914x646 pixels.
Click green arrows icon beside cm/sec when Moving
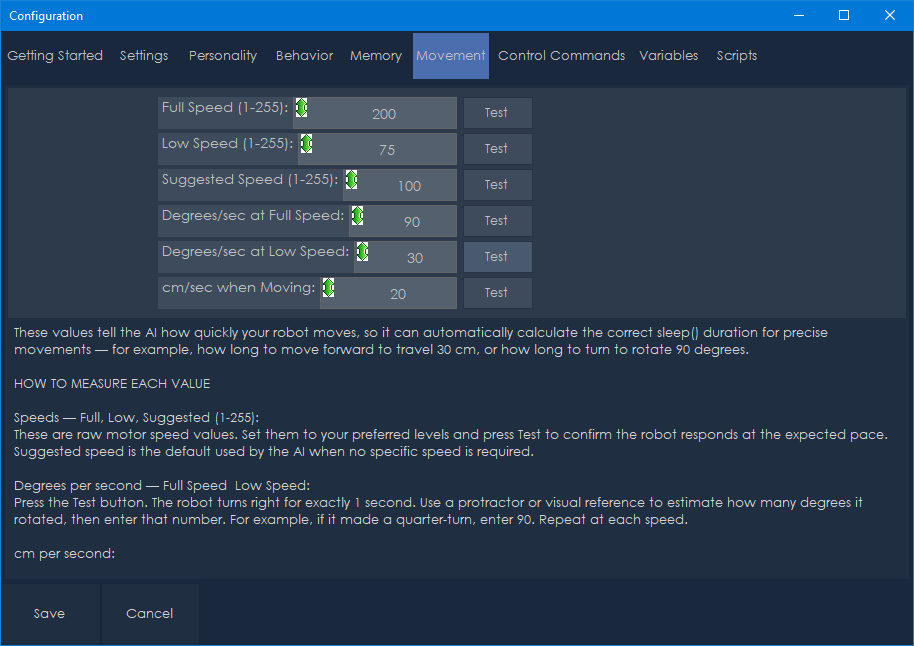pyautogui.click(x=328, y=288)
